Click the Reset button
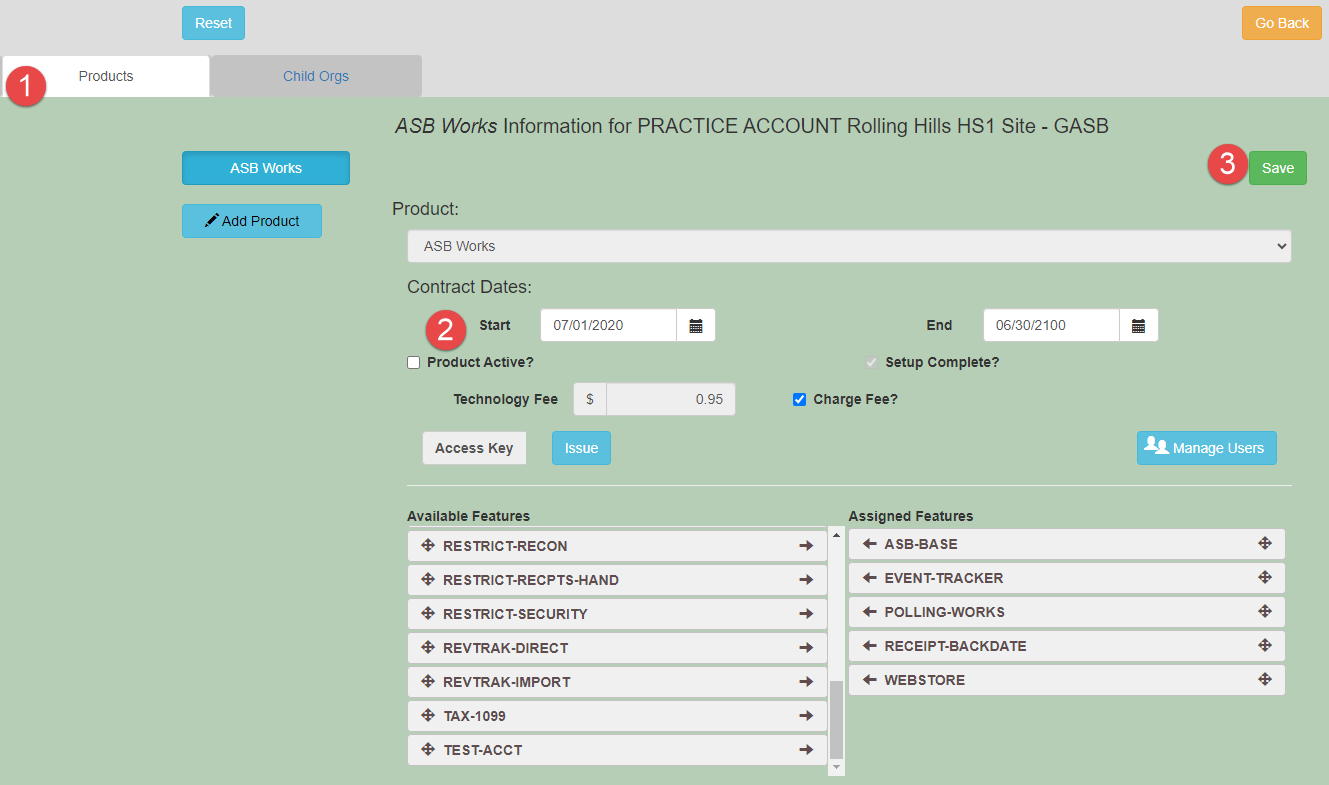Screen dimensions: 1329x785 pos(213,23)
